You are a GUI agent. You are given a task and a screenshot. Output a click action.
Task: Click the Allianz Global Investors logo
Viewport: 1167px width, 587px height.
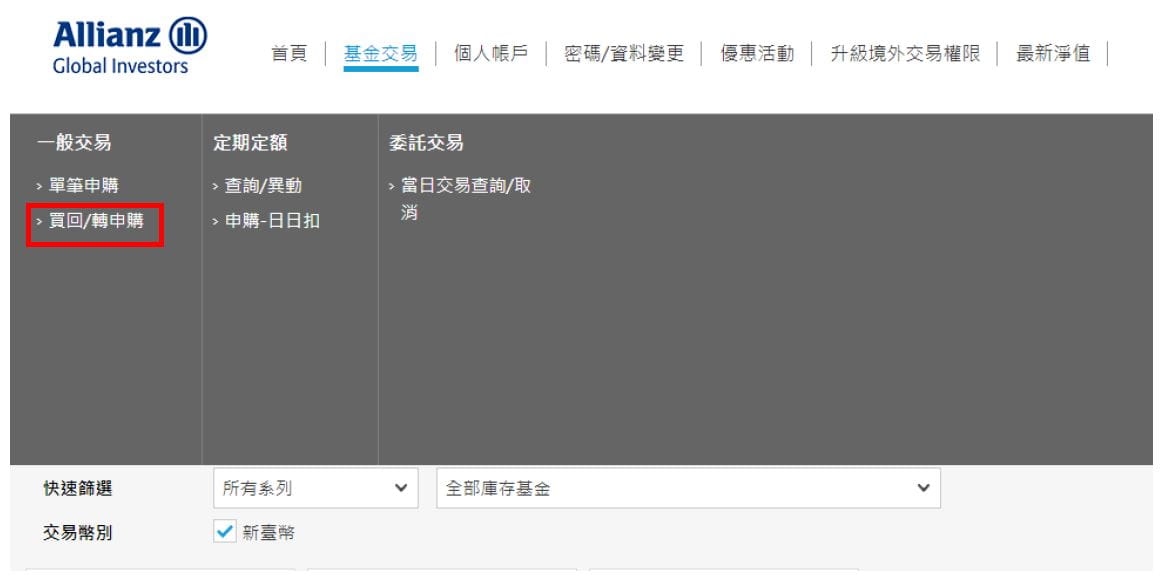coord(130,46)
